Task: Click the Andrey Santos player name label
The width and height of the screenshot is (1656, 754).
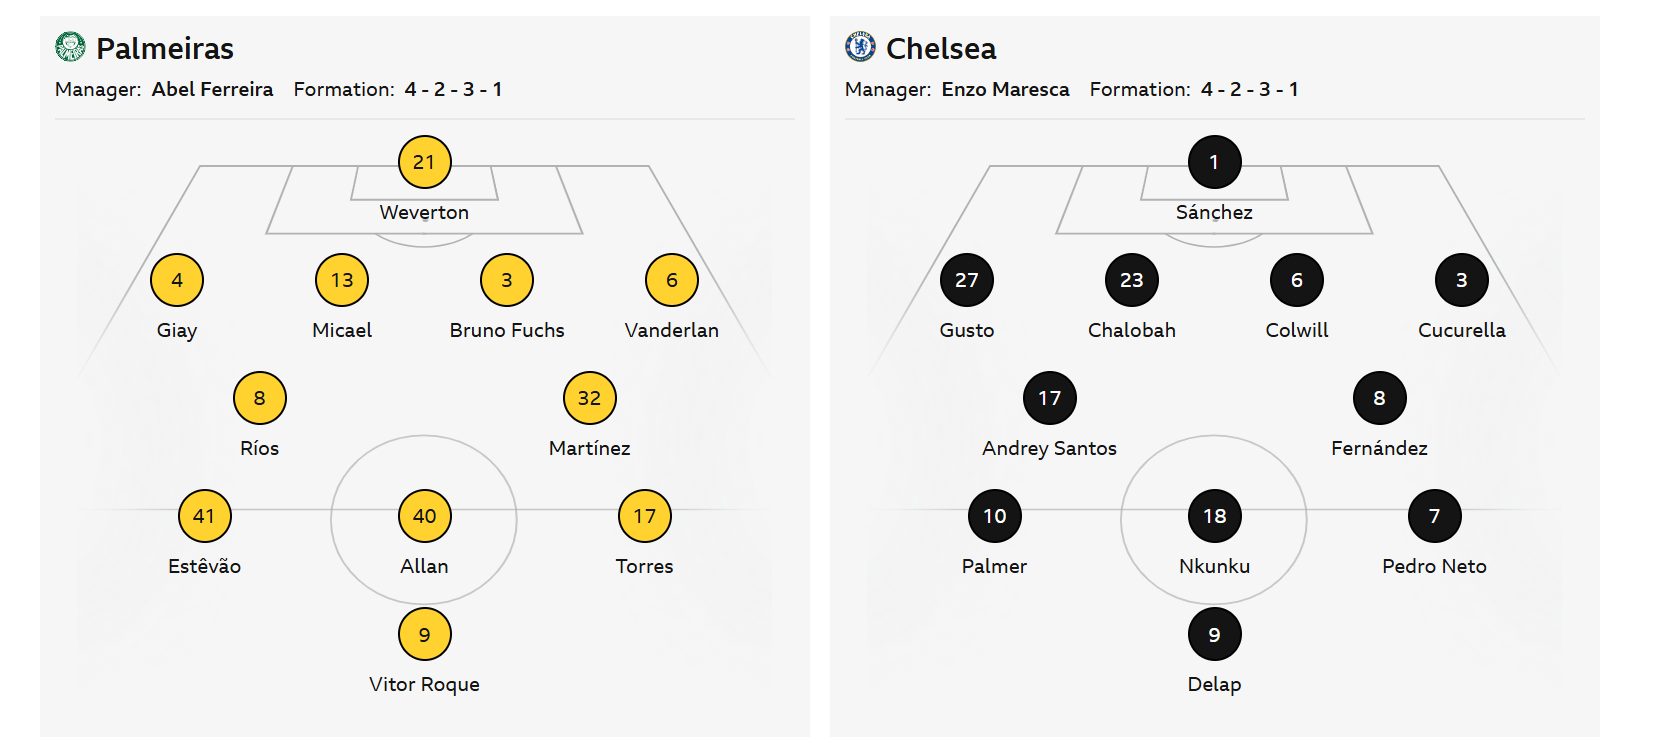Action: 1049,448
